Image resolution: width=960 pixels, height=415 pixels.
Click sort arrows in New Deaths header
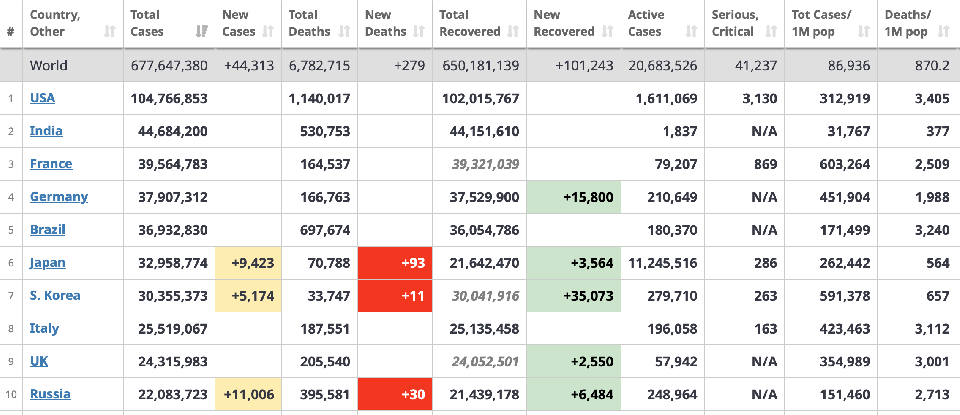click(x=418, y=32)
